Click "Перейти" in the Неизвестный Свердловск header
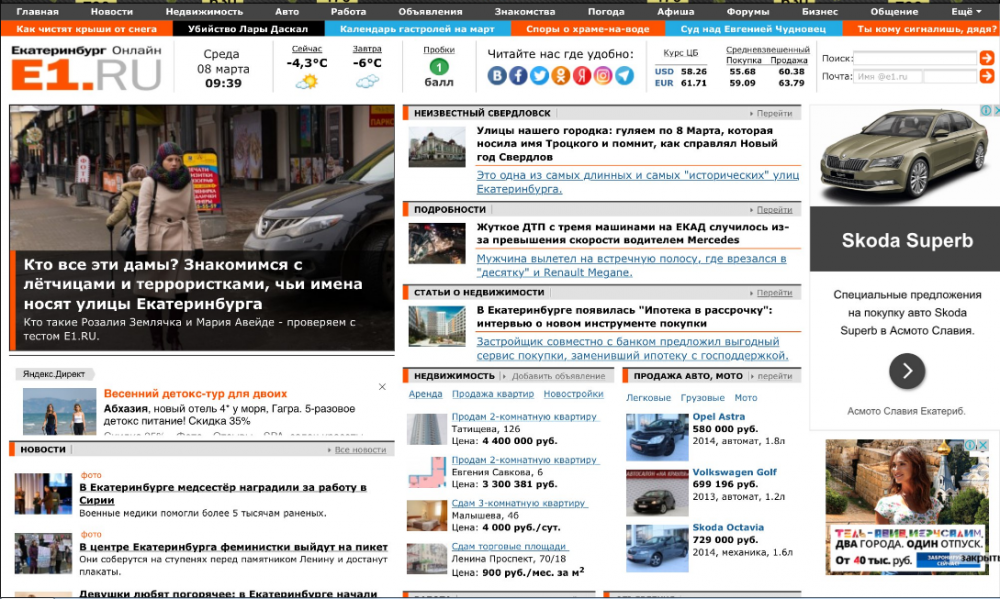 pyautogui.click(x=774, y=114)
